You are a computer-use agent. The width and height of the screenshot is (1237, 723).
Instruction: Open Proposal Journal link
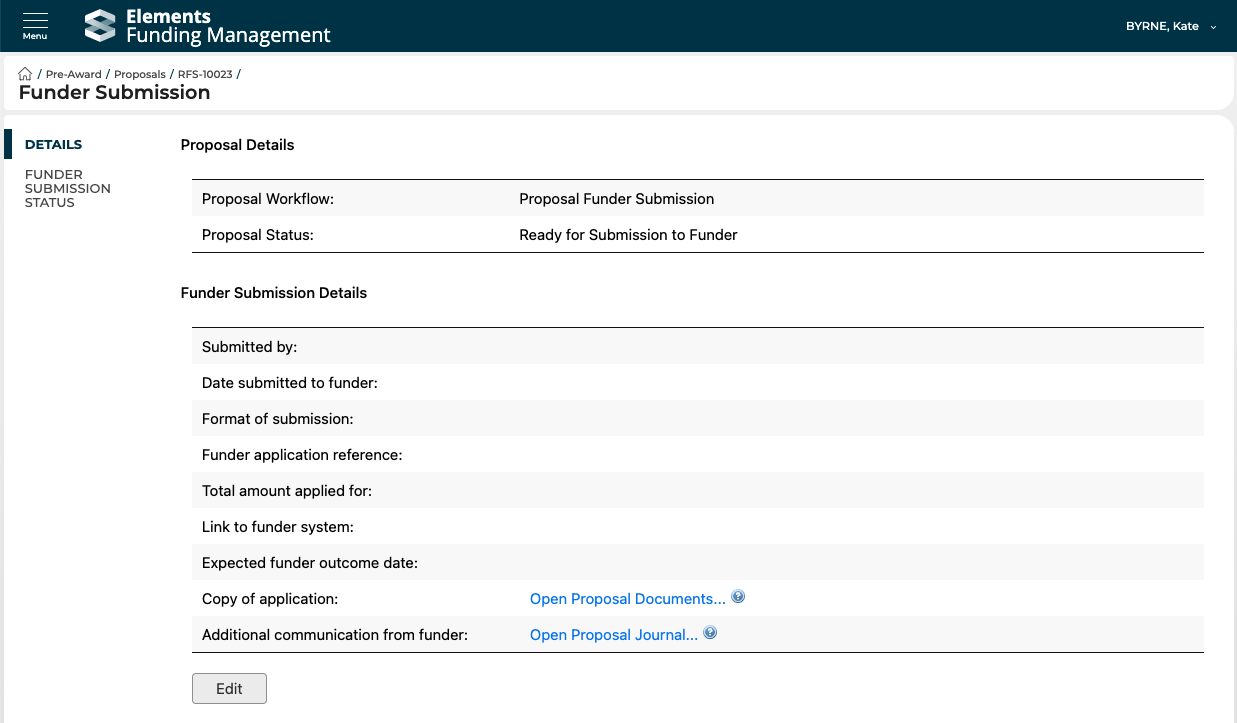click(613, 635)
